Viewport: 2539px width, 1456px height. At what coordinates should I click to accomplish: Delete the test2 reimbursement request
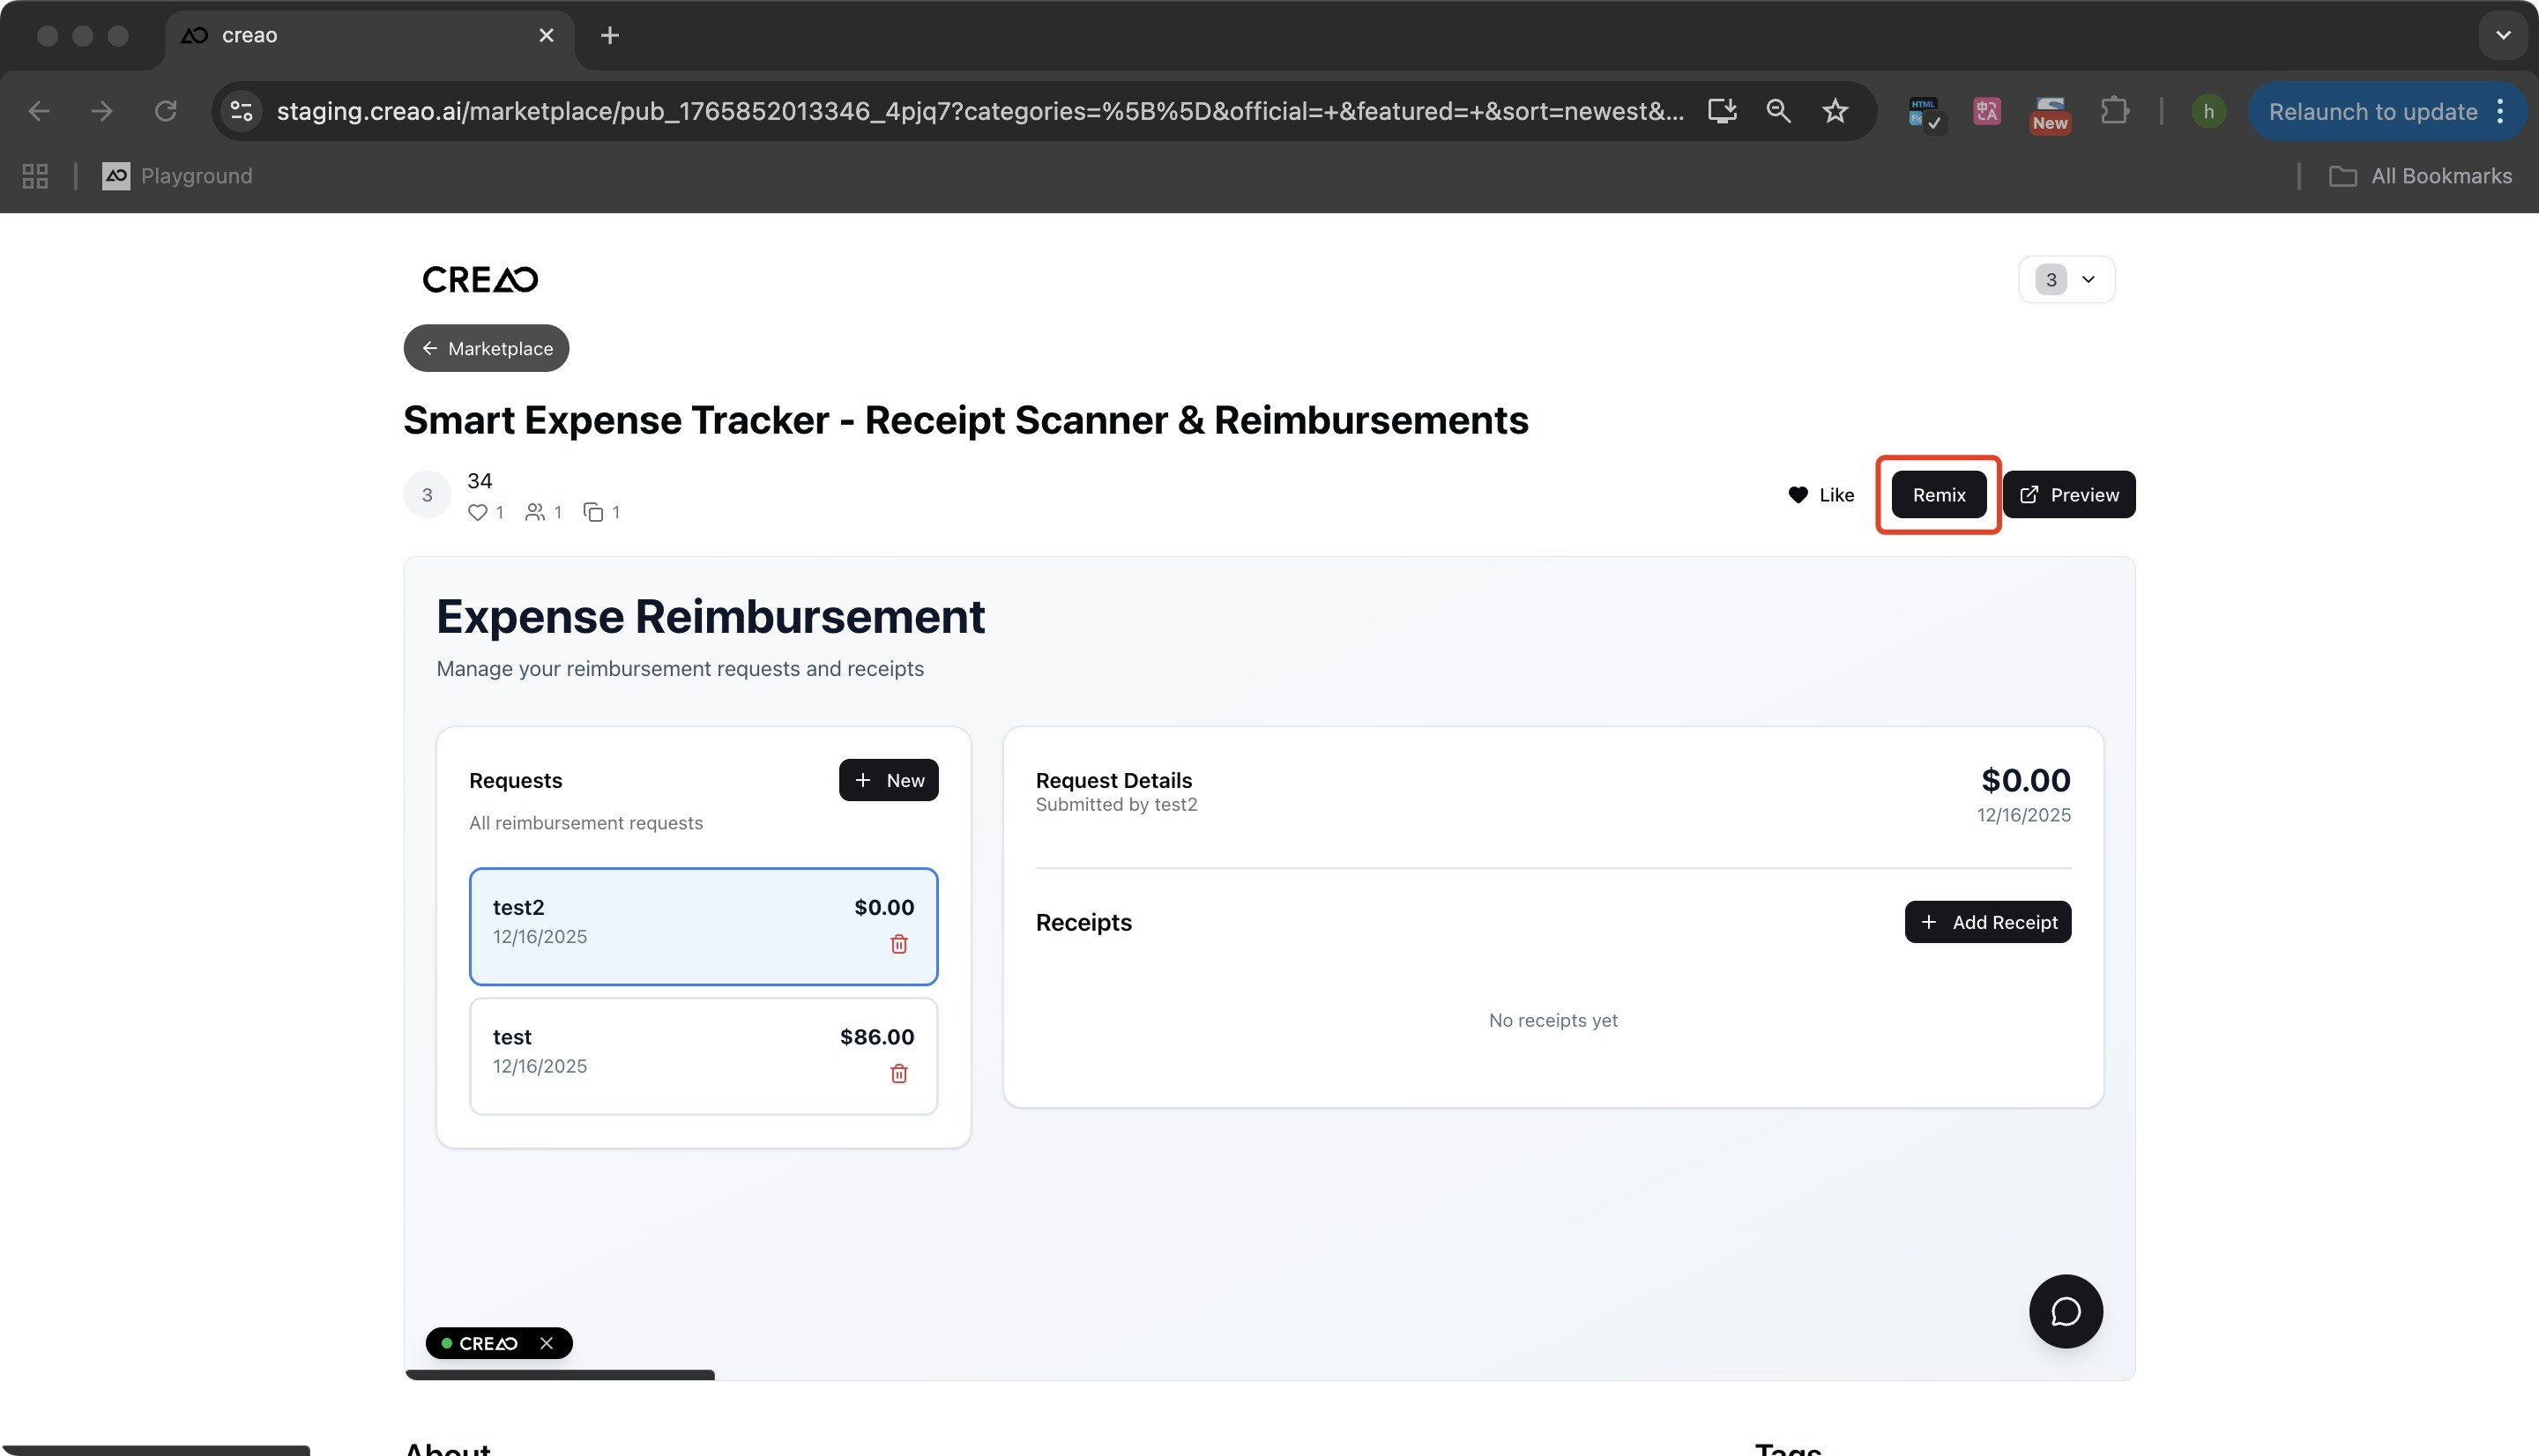click(898, 944)
